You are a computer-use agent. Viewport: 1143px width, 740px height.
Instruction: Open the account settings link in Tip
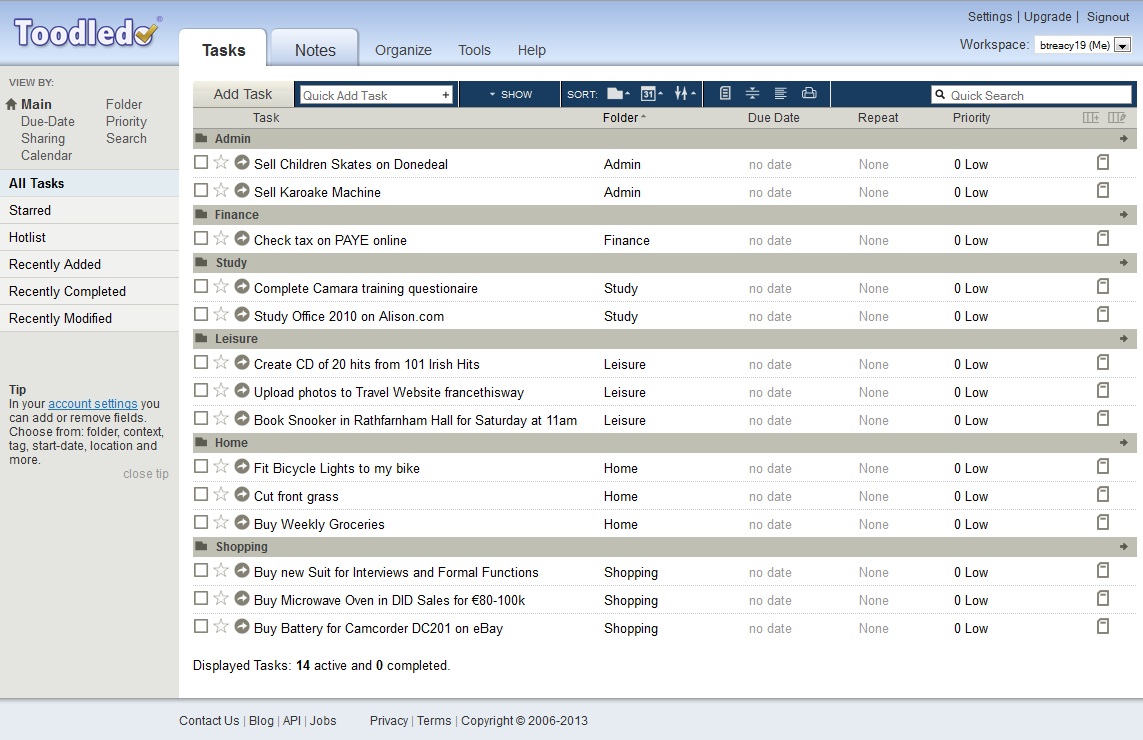[93, 403]
